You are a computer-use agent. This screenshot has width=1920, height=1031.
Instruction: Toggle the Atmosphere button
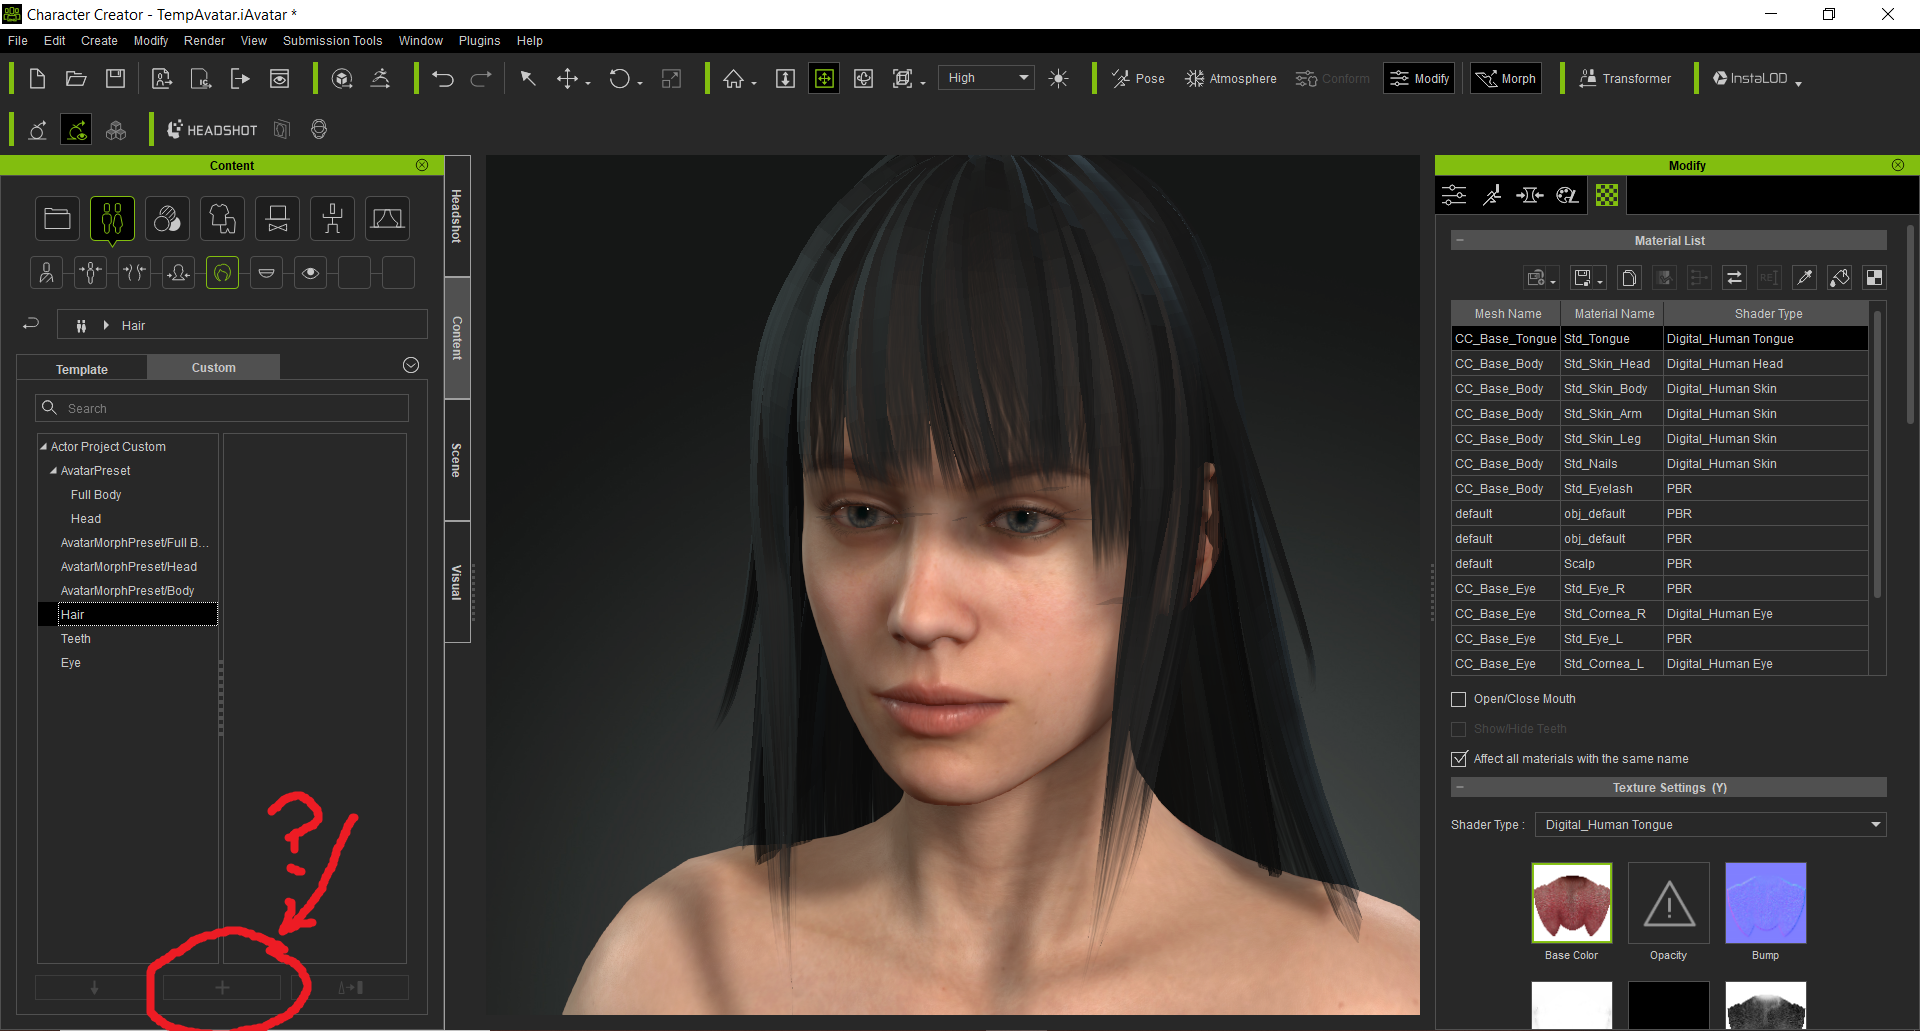click(x=1230, y=79)
